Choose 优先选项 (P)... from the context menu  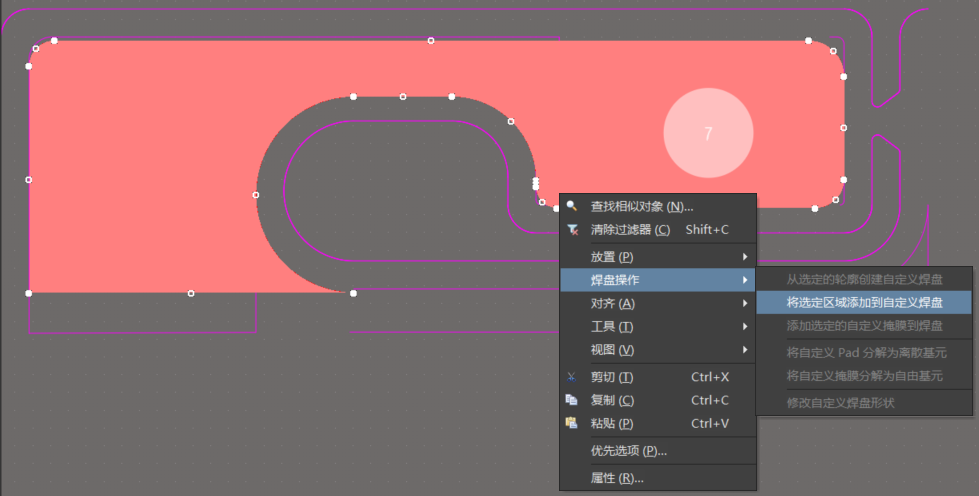(628, 451)
